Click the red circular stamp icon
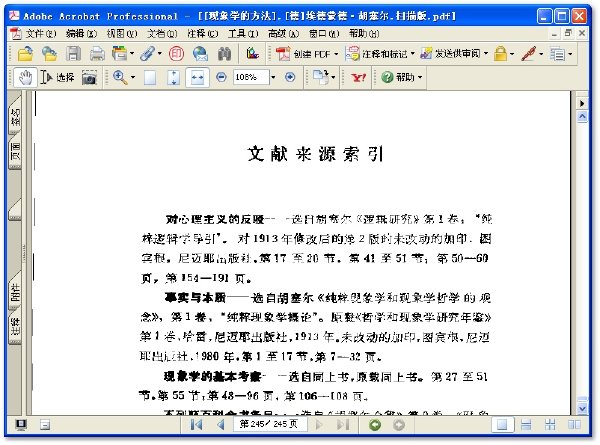This screenshot has width=600, height=445. pos(176,54)
